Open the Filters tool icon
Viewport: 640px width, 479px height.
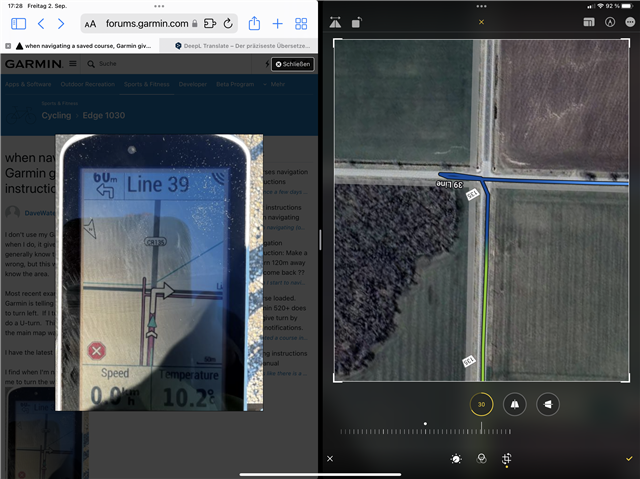pos(482,459)
